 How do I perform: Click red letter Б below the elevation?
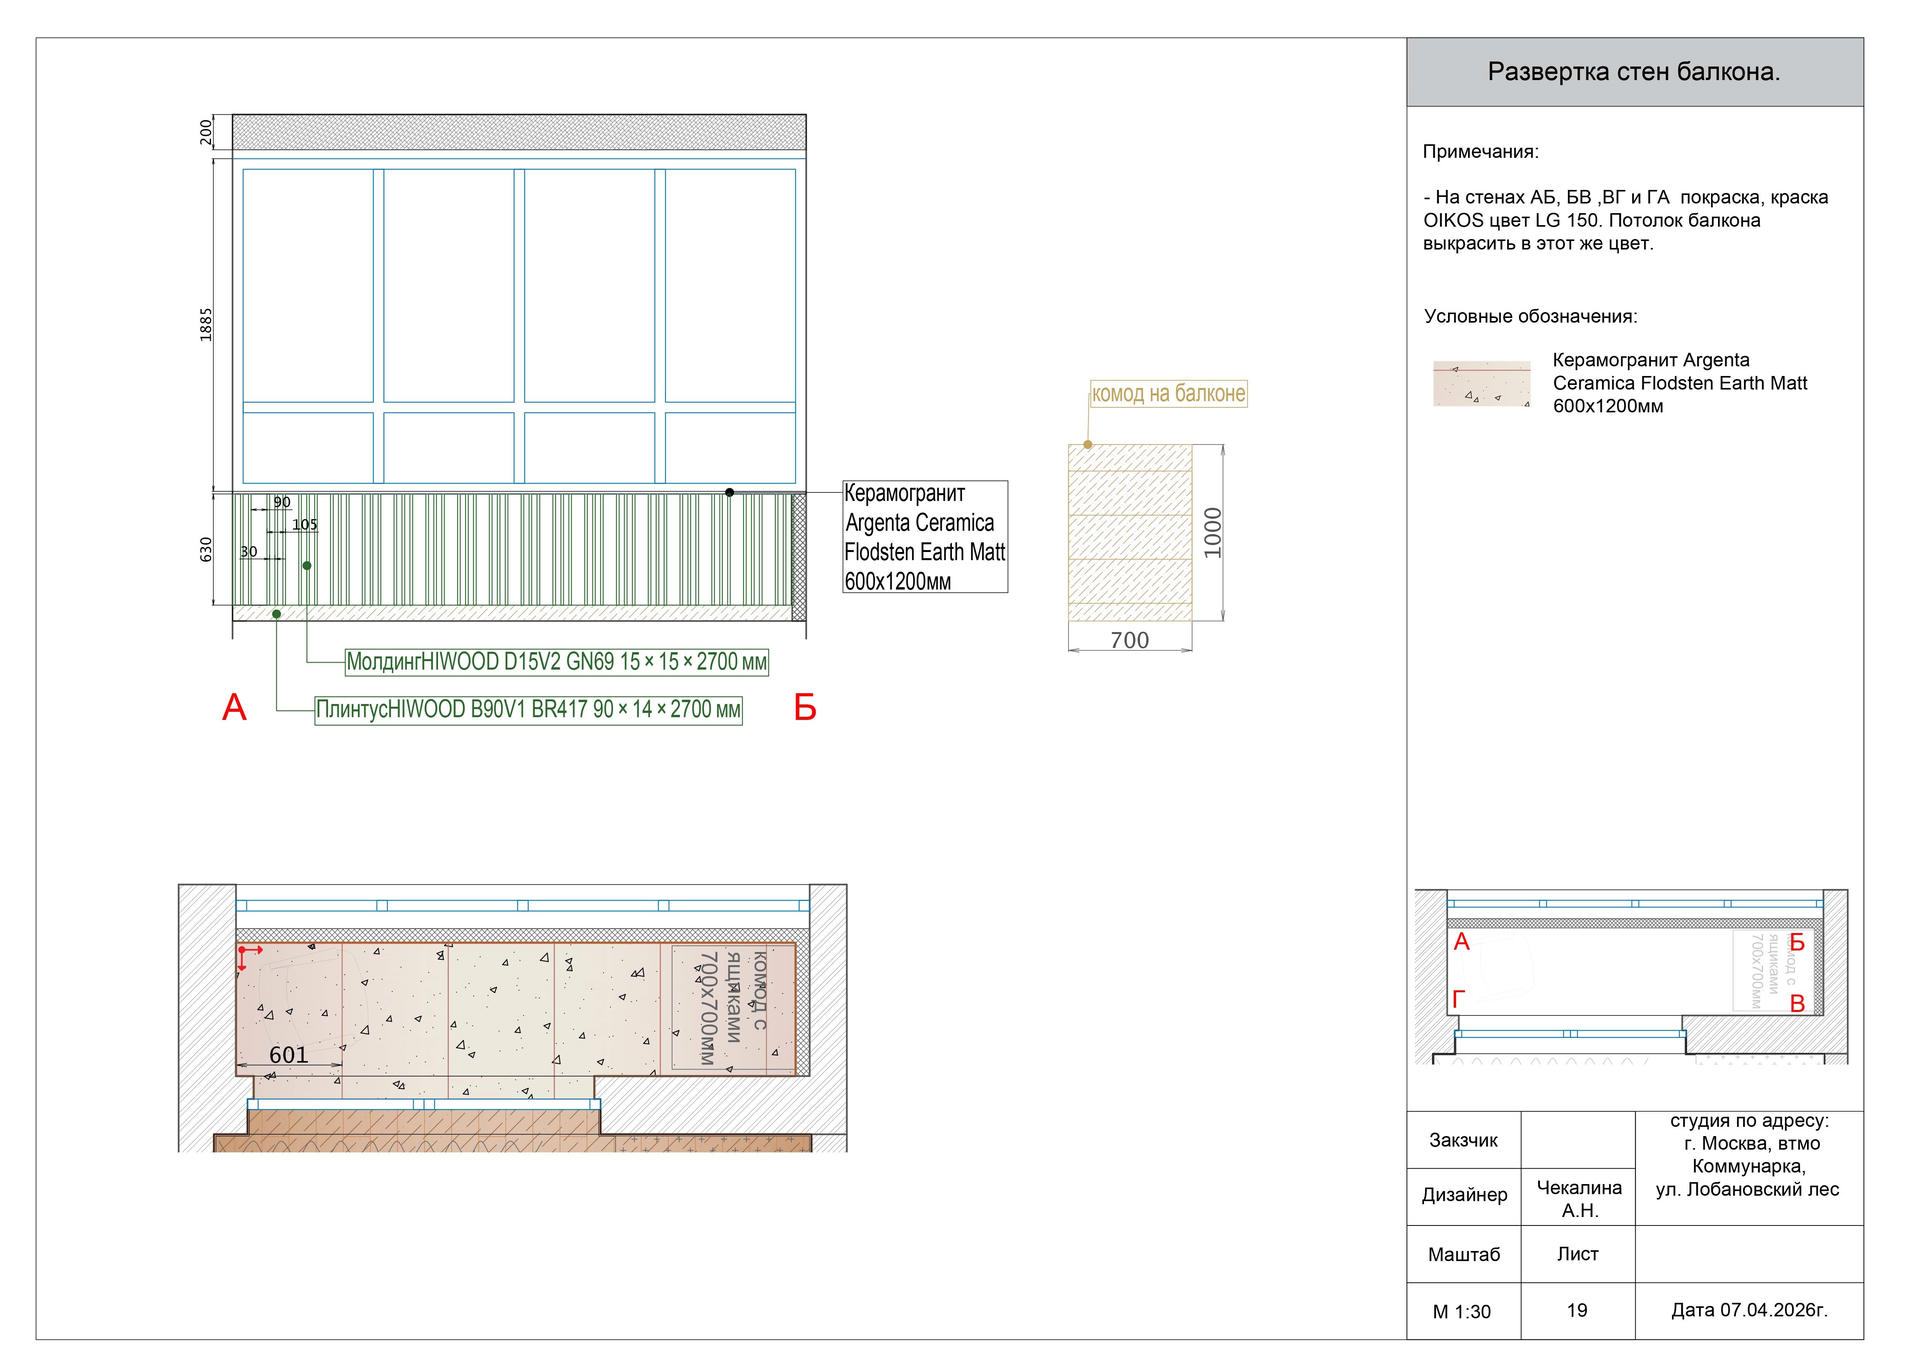point(805,708)
